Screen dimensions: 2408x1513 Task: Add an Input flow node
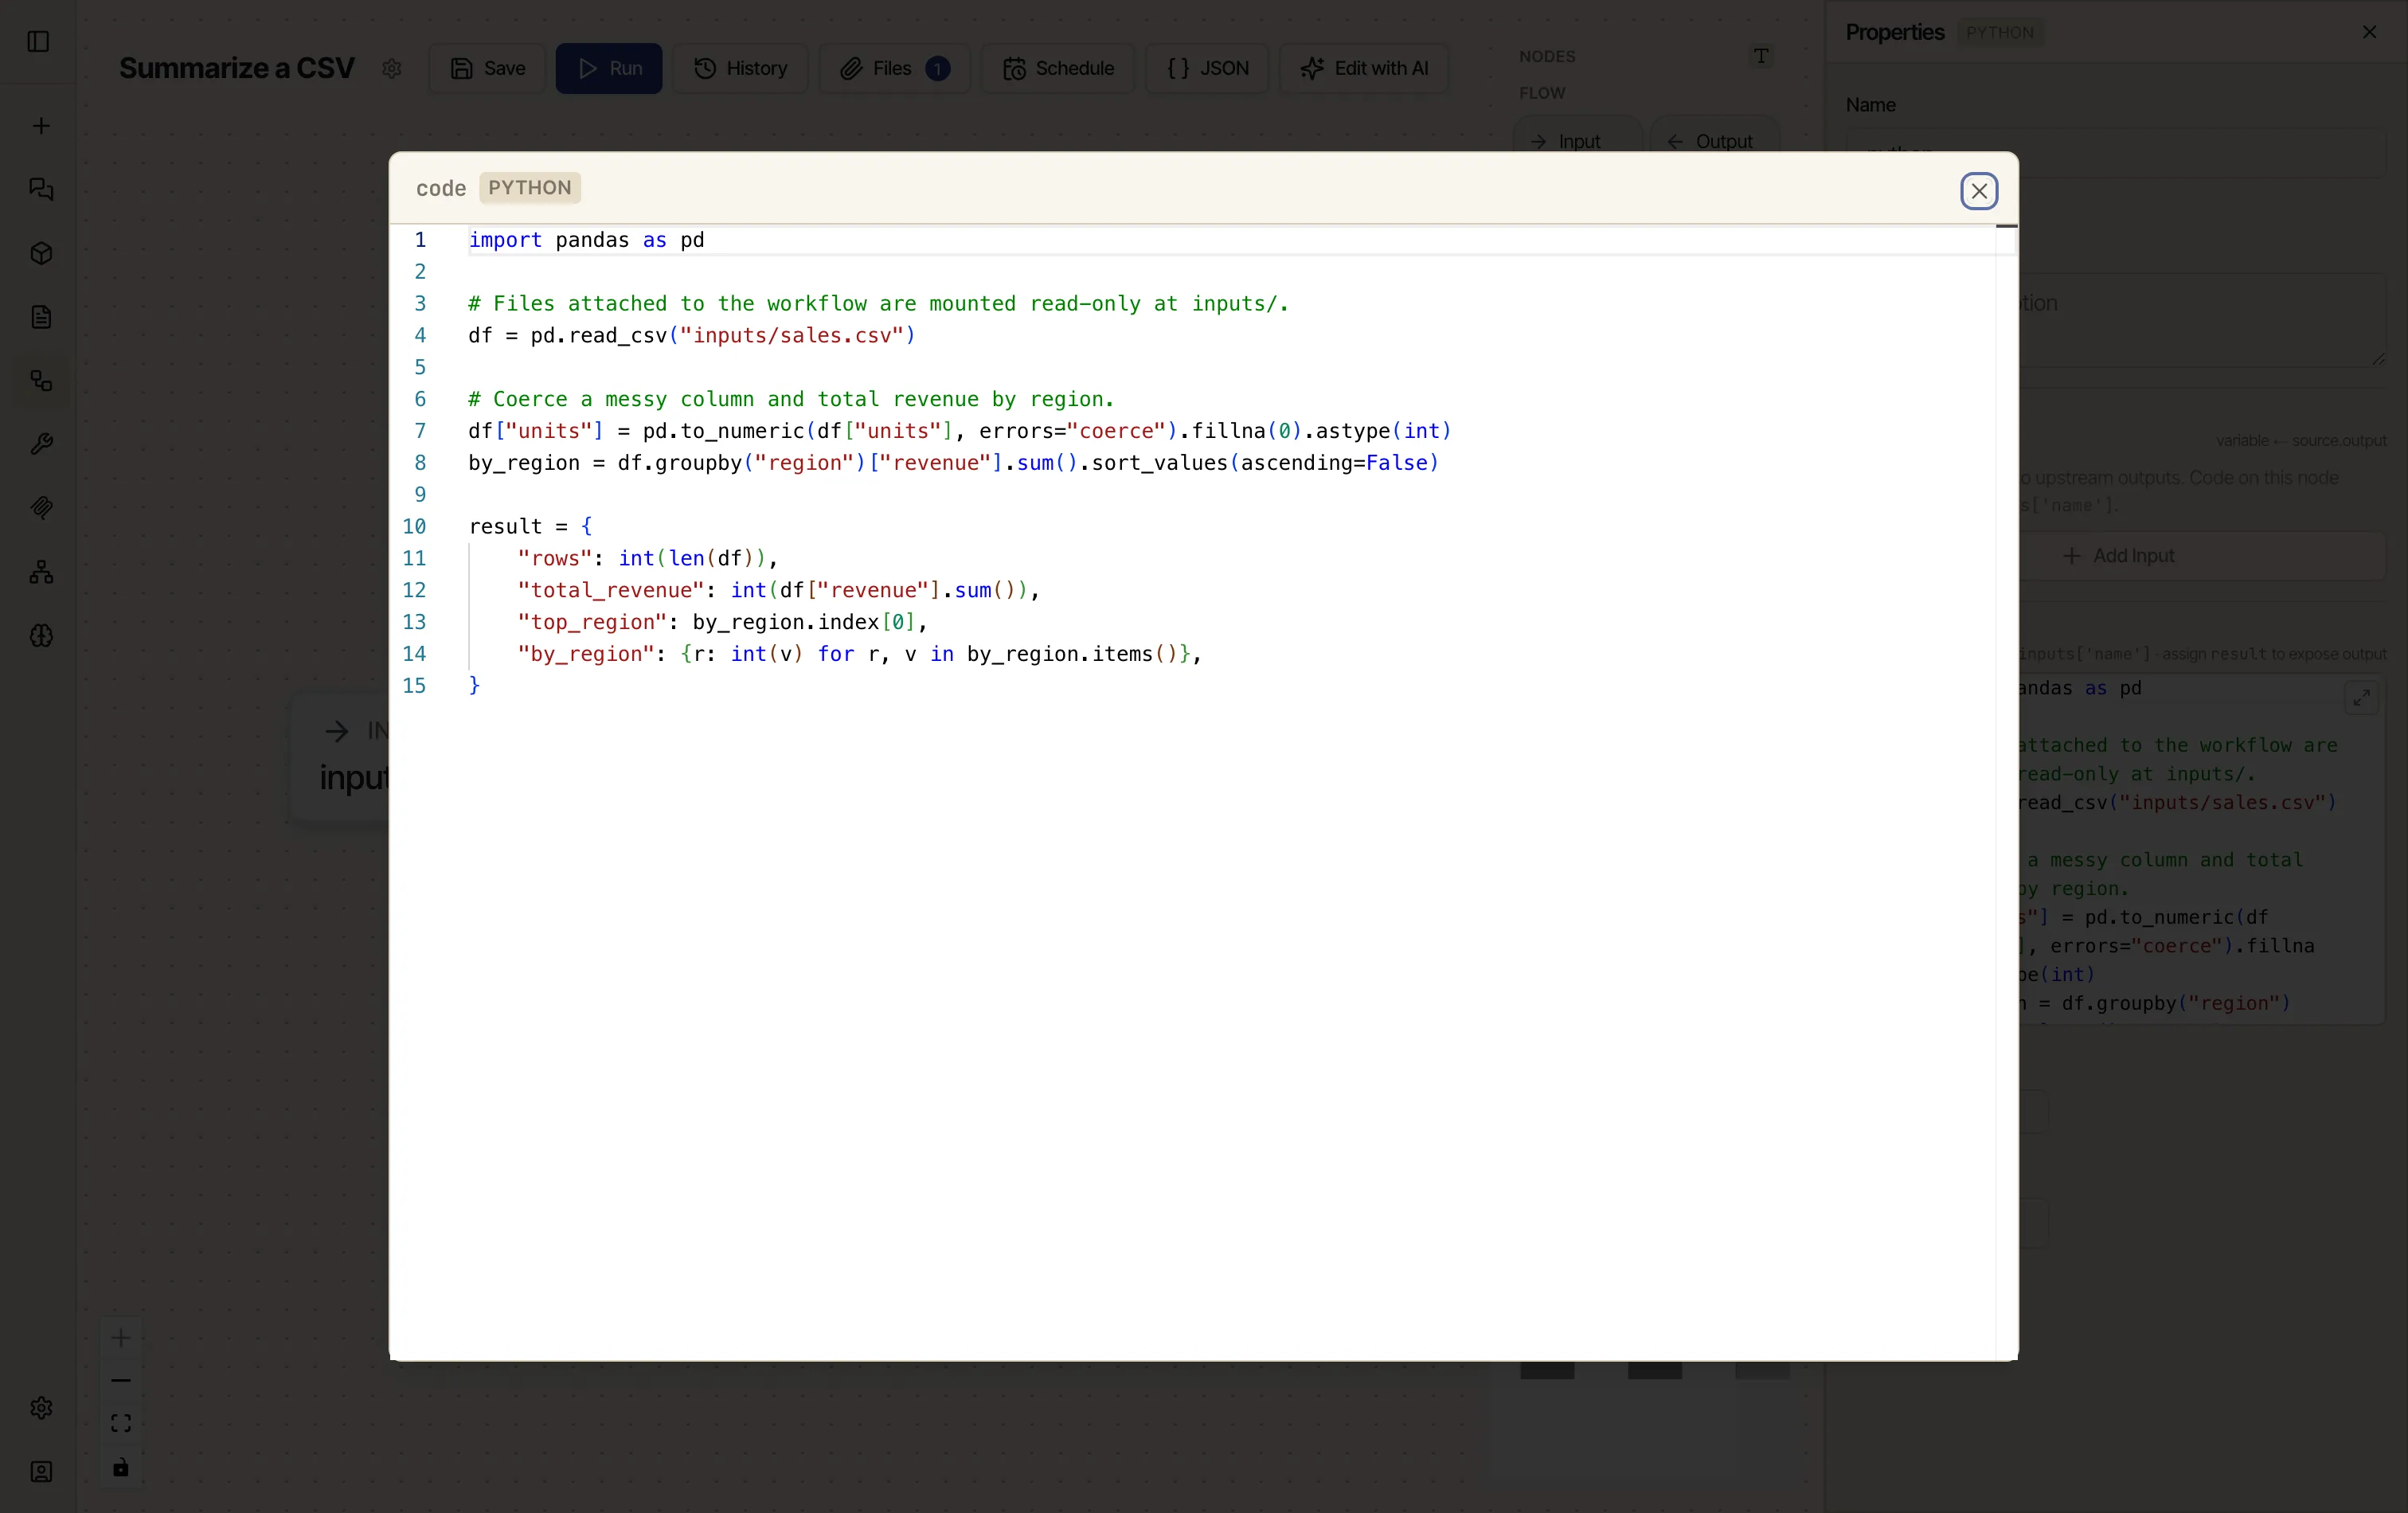click(1577, 135)
